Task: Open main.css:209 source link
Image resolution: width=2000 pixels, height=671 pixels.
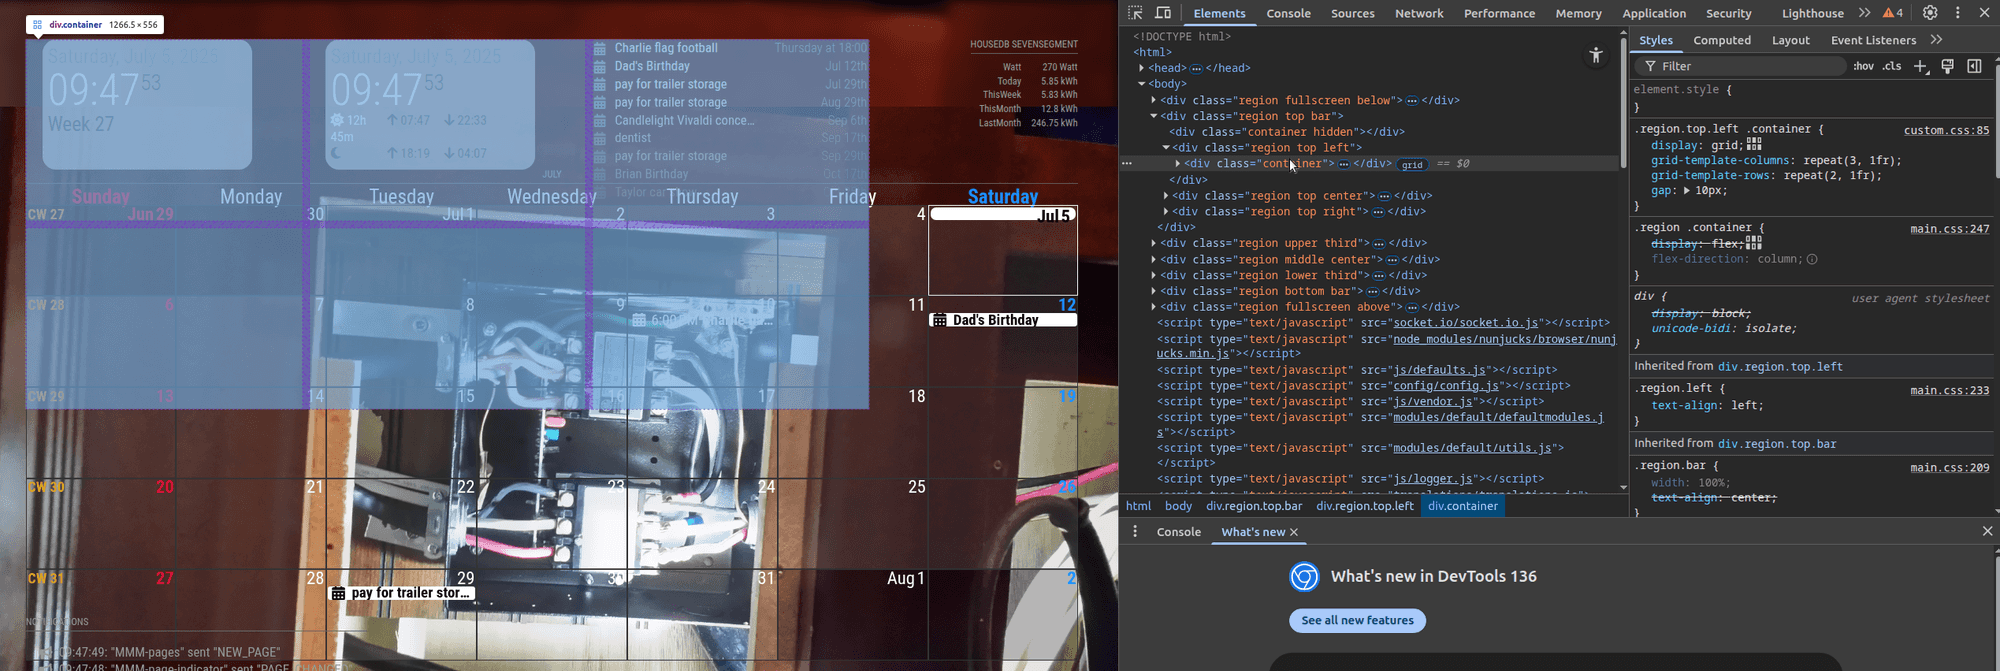Action: pos(1949,467)
